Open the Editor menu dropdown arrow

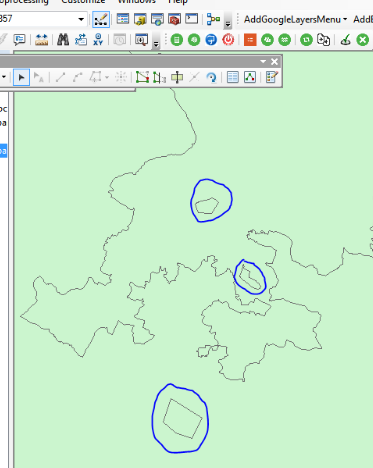coord(4,77)
